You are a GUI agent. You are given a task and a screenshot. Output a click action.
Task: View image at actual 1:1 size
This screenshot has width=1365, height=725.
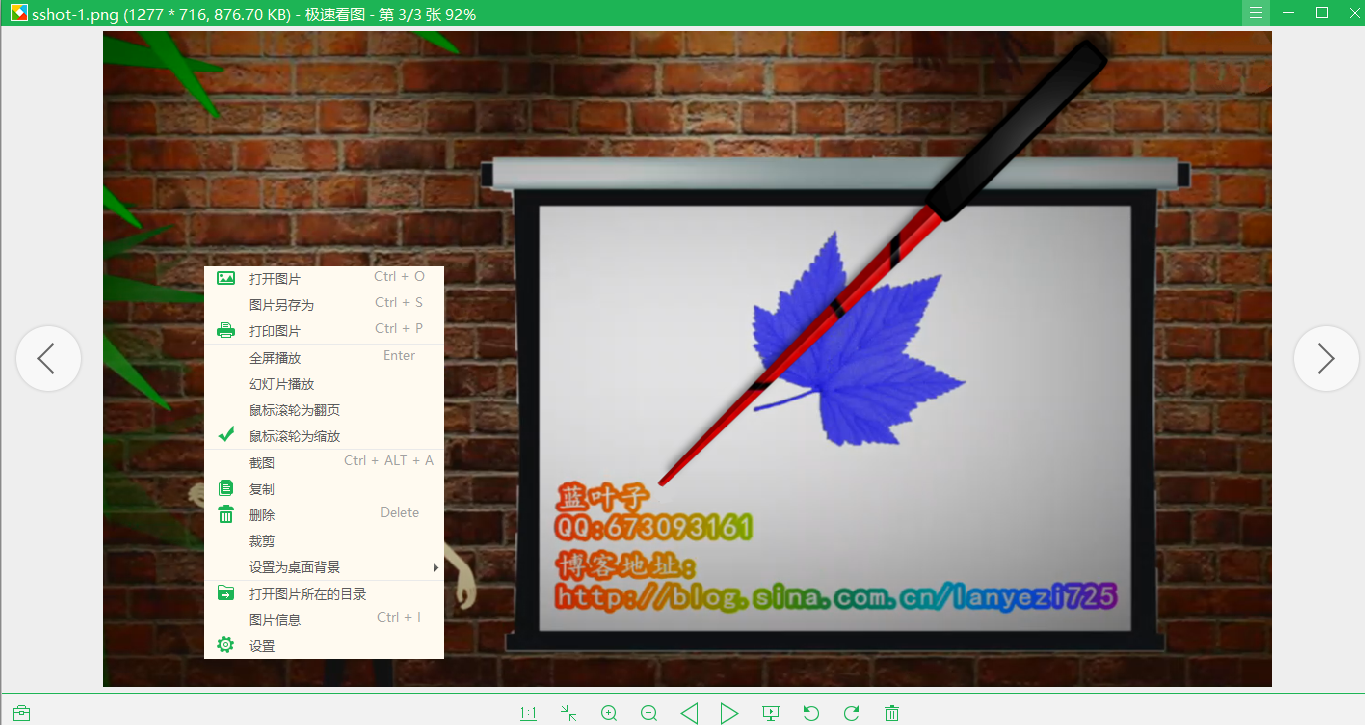click(528, 713)
